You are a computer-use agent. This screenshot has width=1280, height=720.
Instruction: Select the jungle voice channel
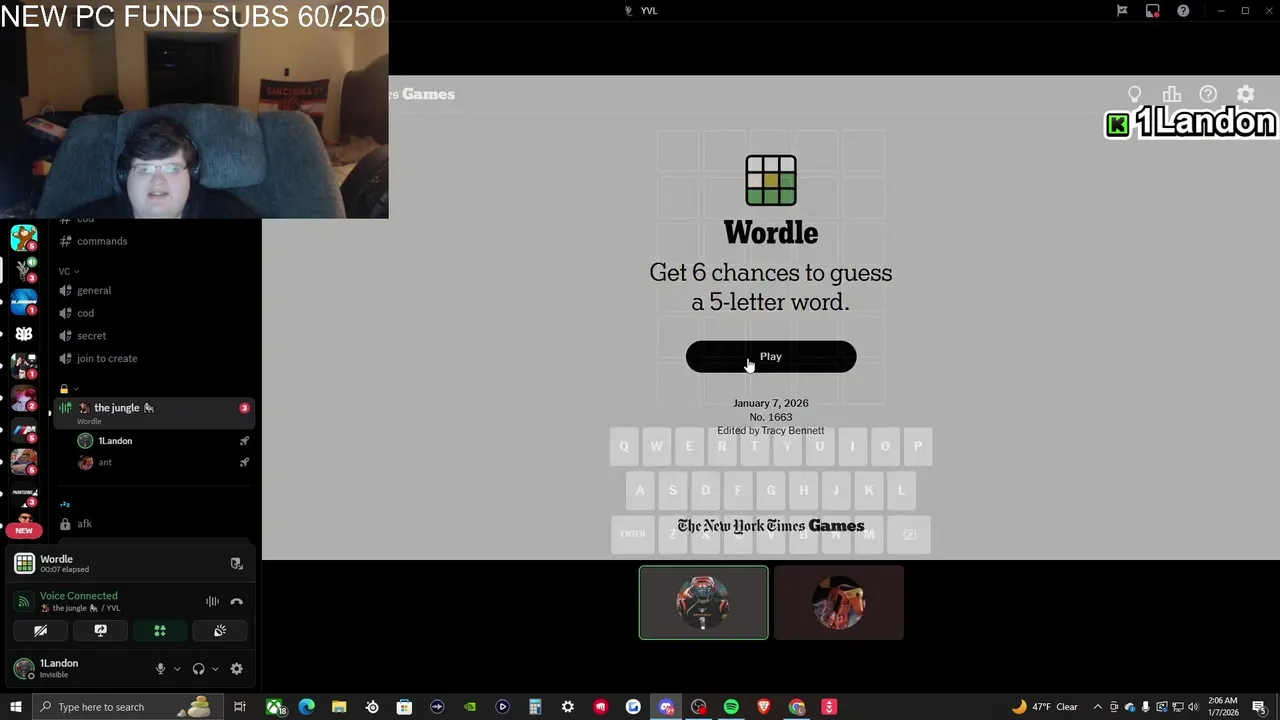click(155, 411)
